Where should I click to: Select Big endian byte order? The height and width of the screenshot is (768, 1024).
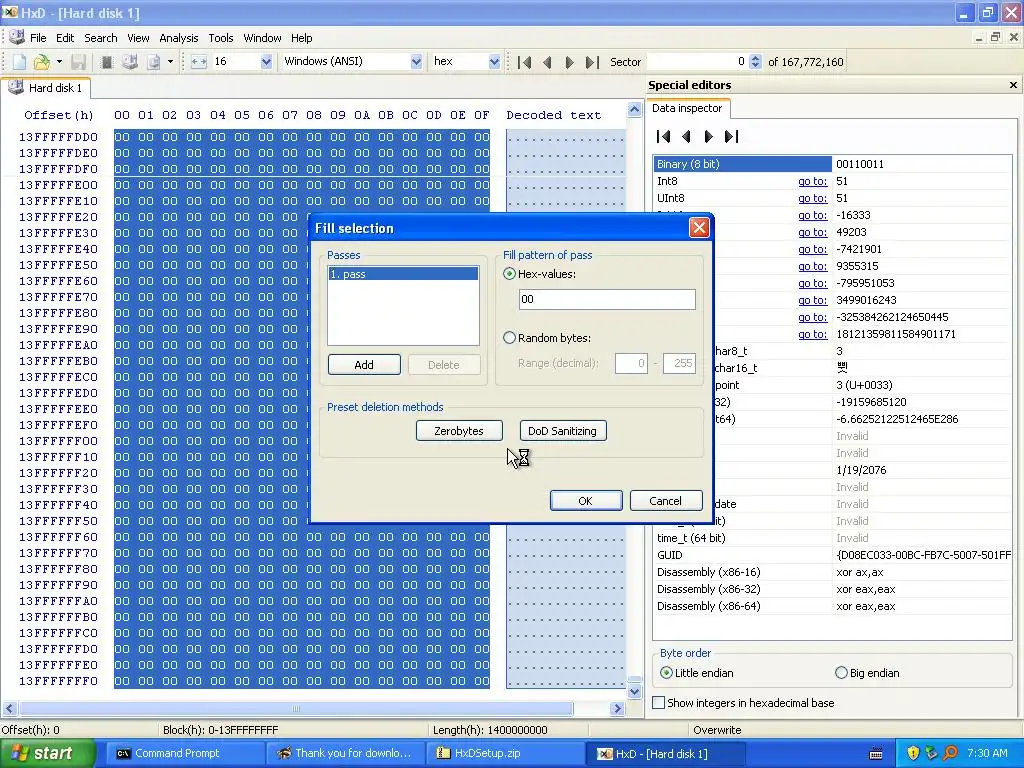[x=841, y=673]
